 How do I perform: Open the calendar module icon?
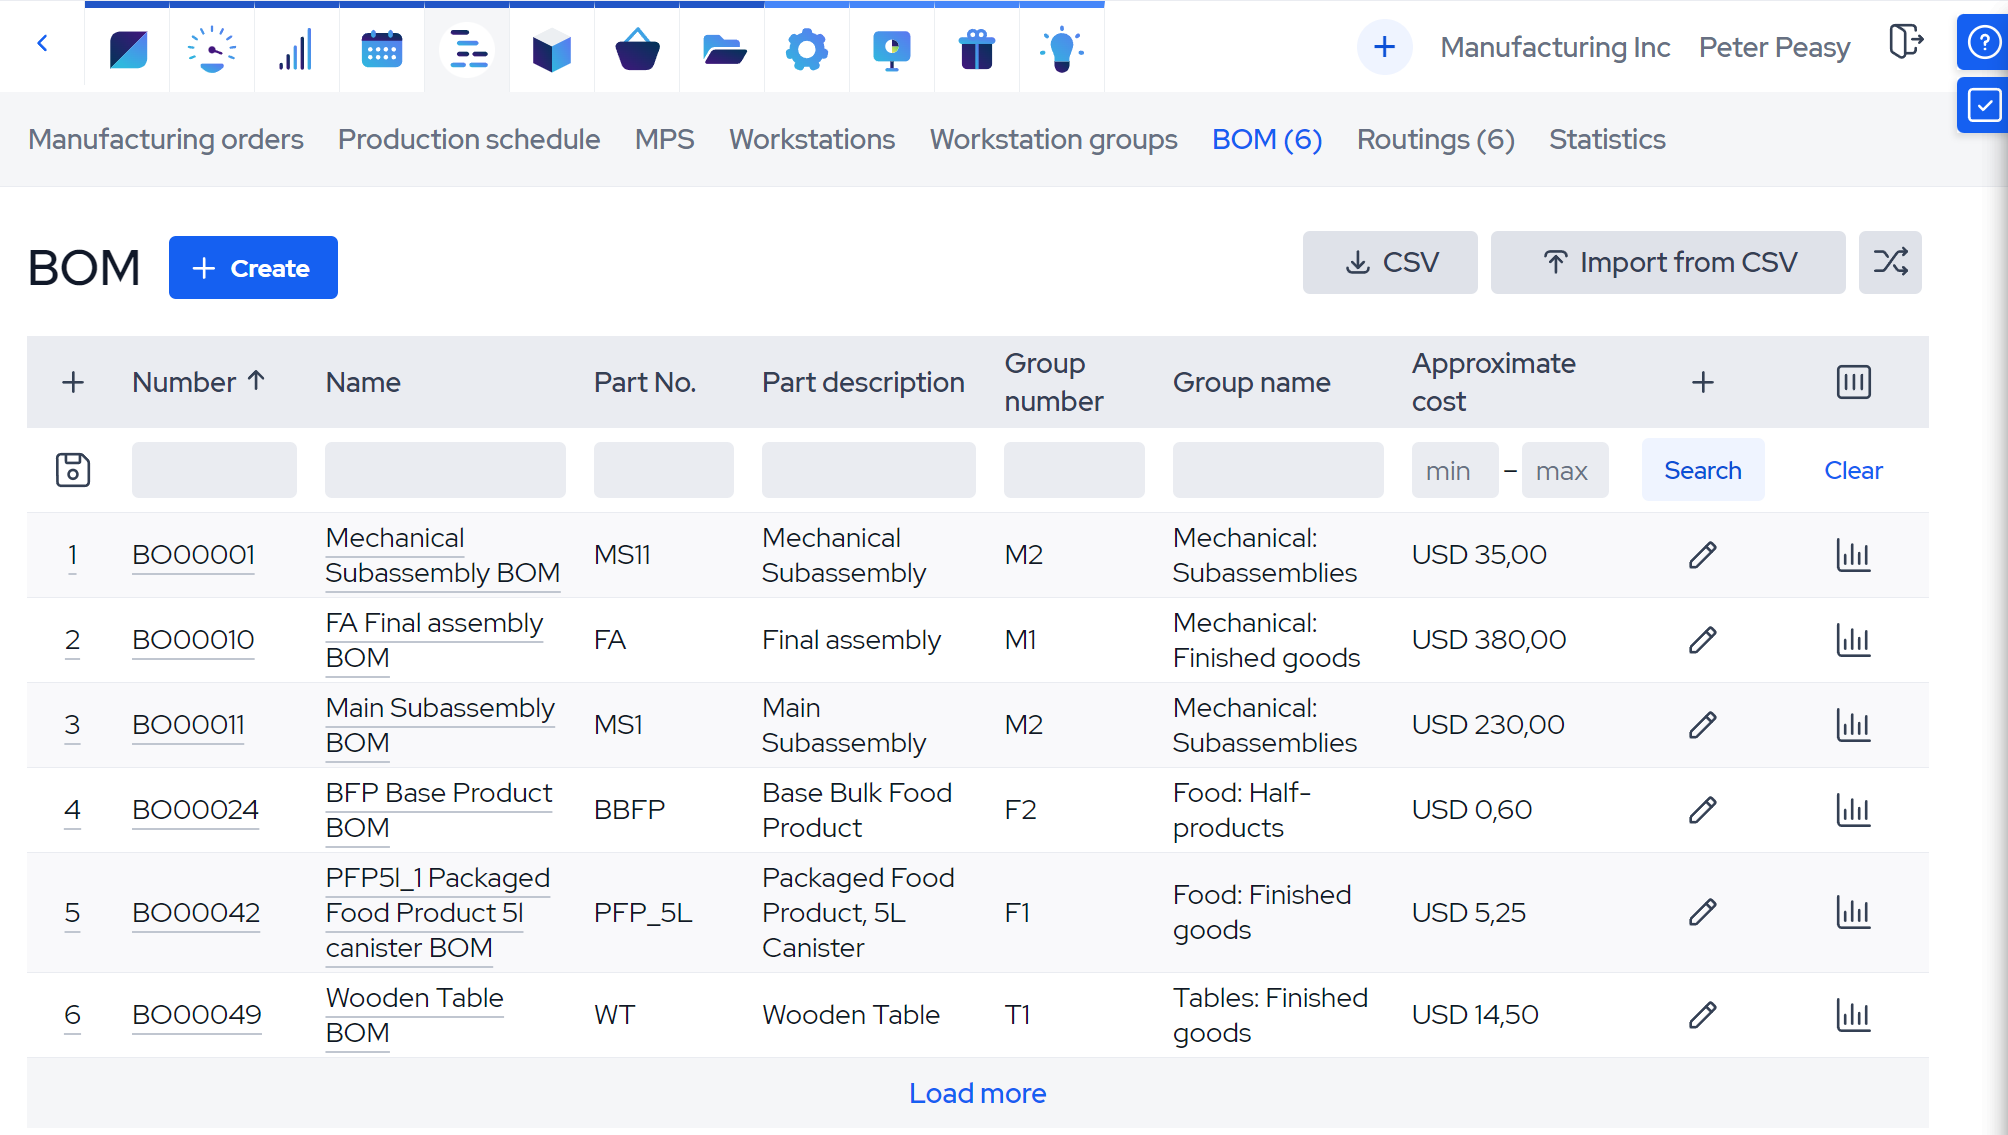click(382, 48)
